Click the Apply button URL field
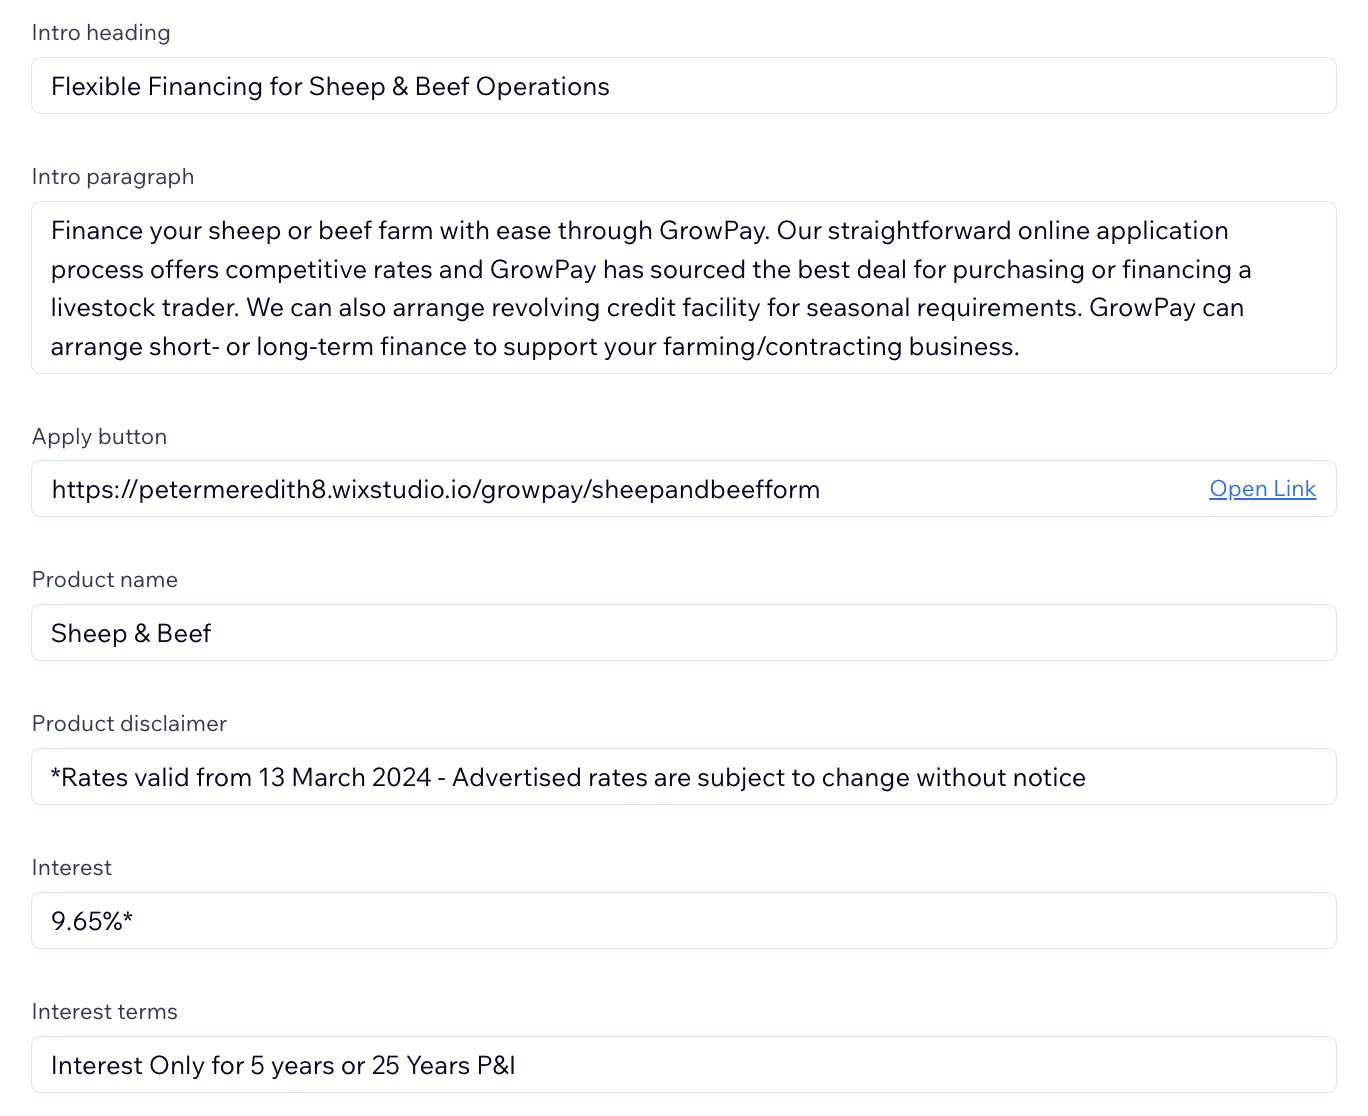1368x1116 pixels. [600, 489]
